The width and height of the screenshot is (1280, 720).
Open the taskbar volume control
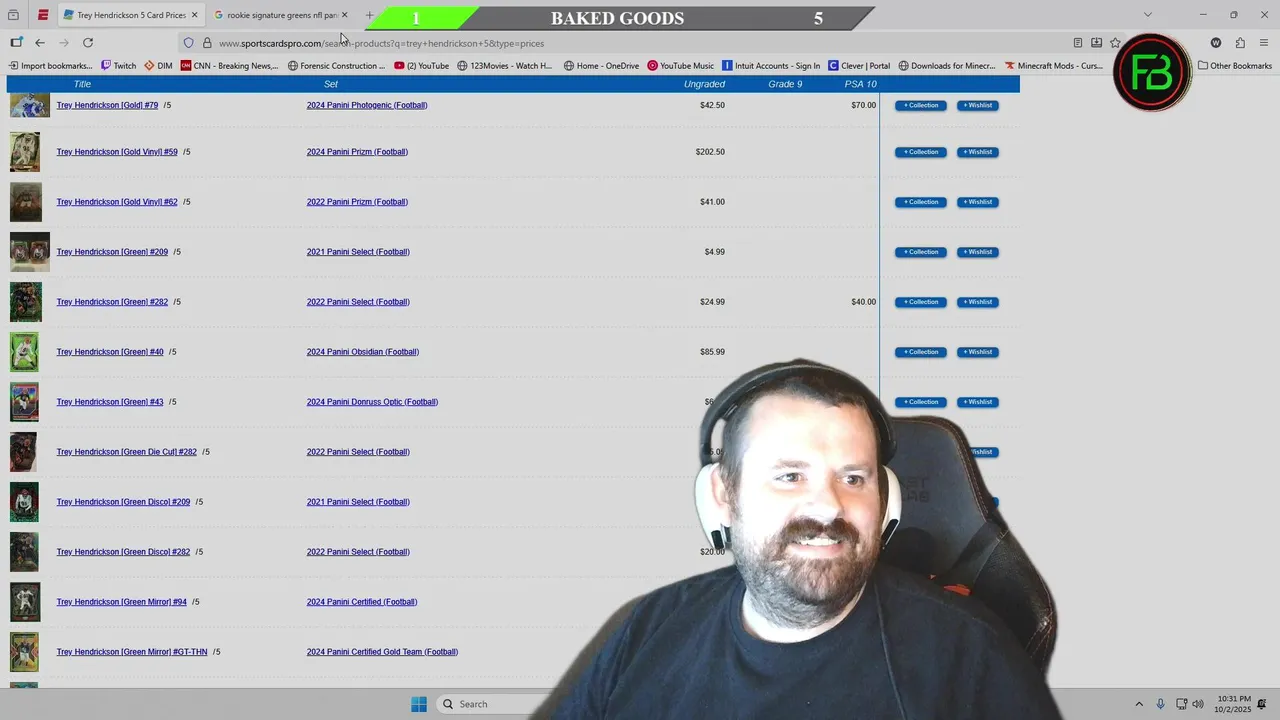pyautogui.click(x=1198, y=704)
